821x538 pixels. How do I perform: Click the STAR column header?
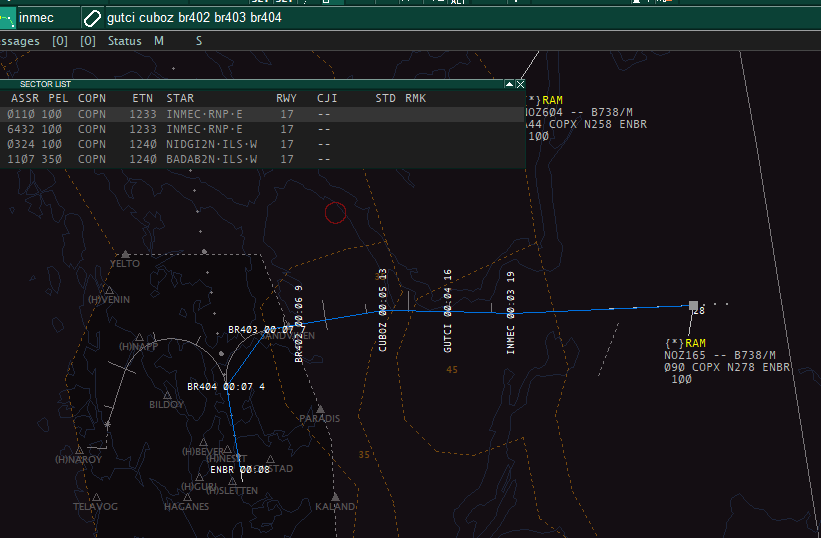(180, 99)
